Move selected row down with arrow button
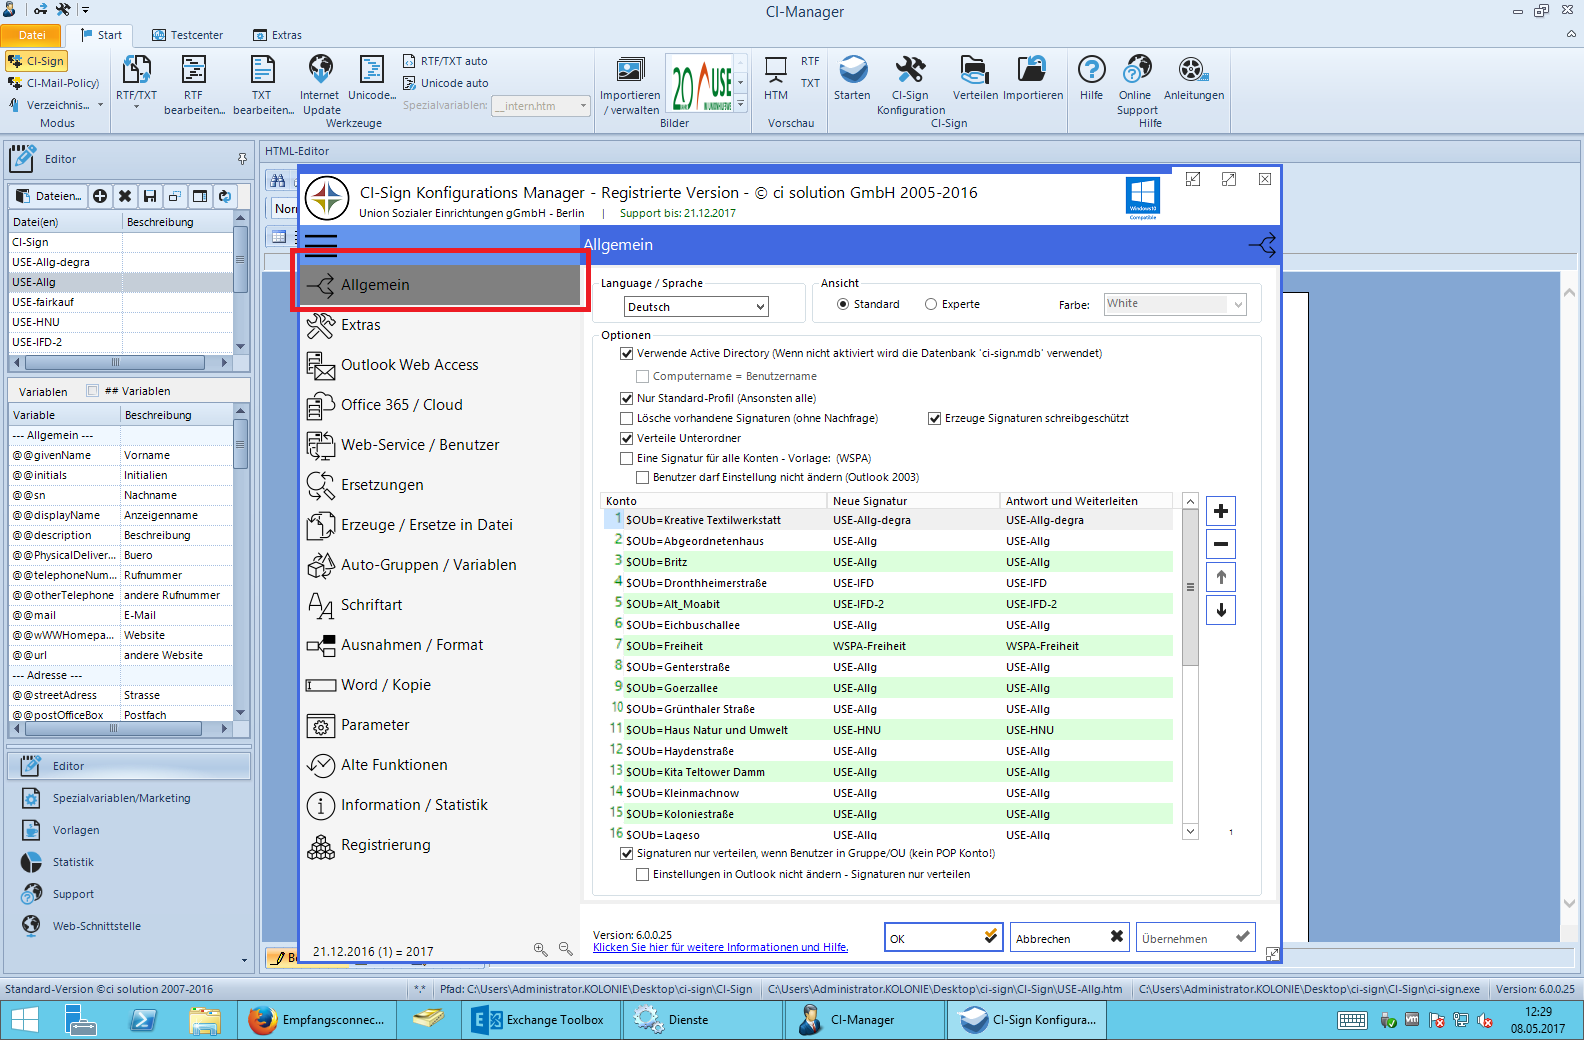 pos(1220,610)
